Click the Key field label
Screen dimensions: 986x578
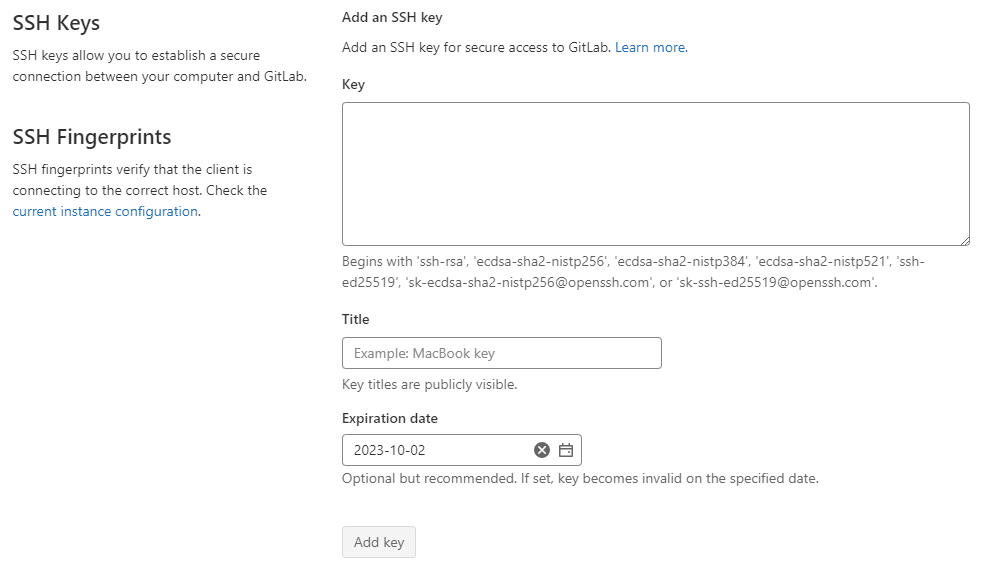point(353,85)
